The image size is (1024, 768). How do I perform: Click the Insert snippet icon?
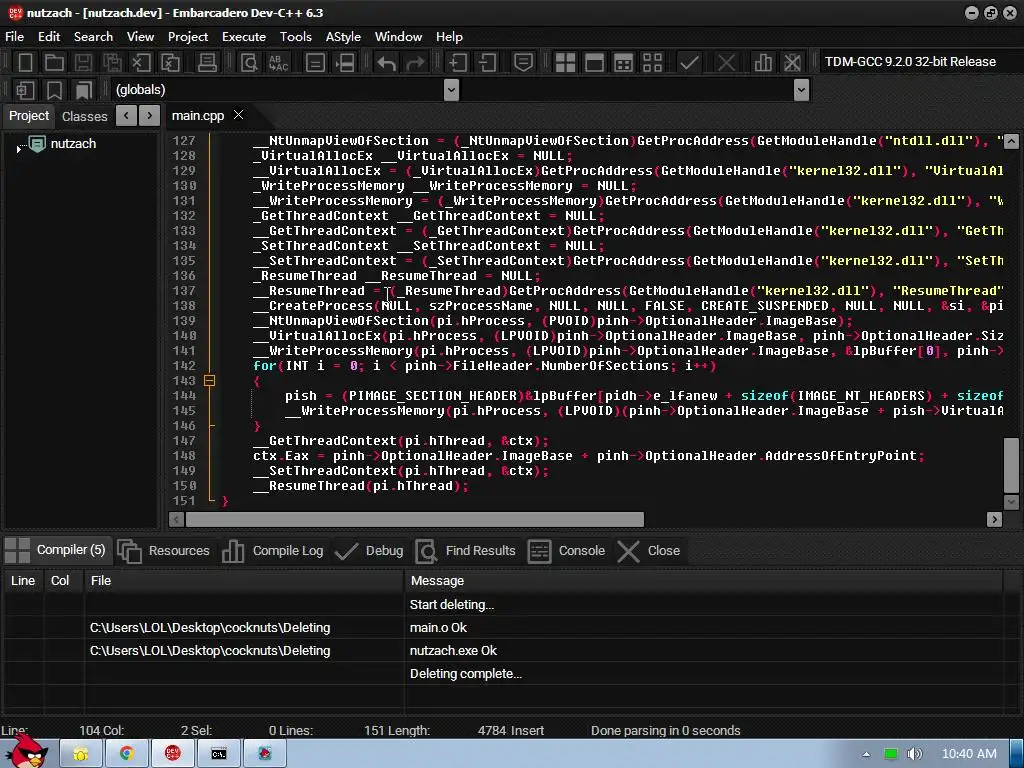[25, 90]
